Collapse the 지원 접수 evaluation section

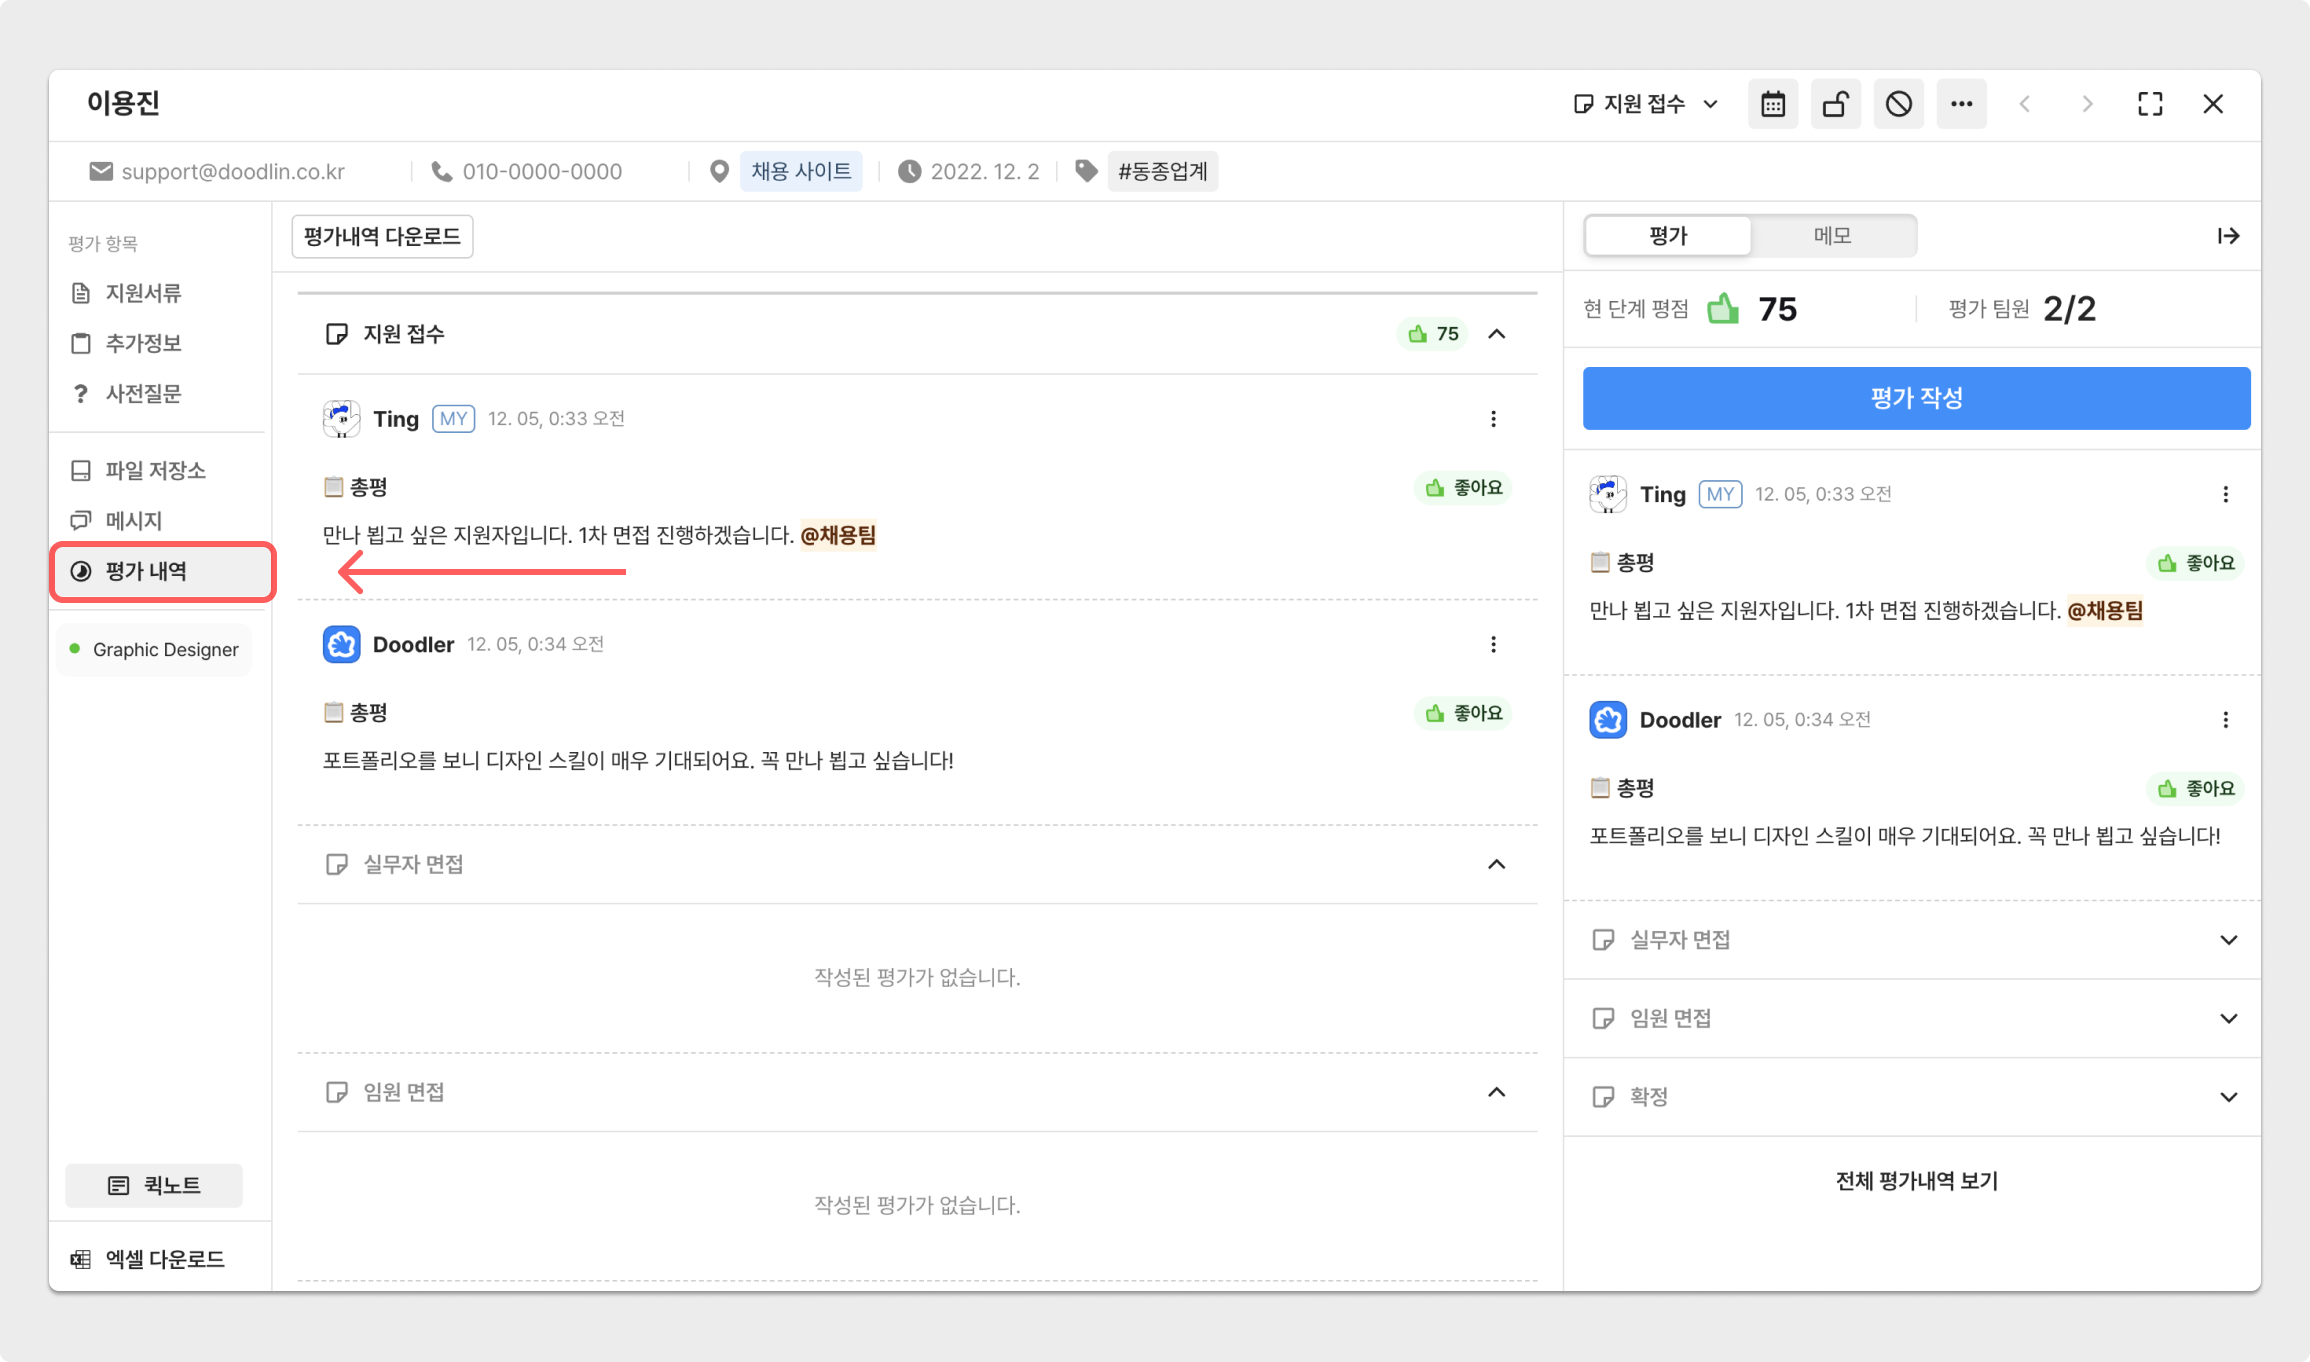[x=1496, y=334]
